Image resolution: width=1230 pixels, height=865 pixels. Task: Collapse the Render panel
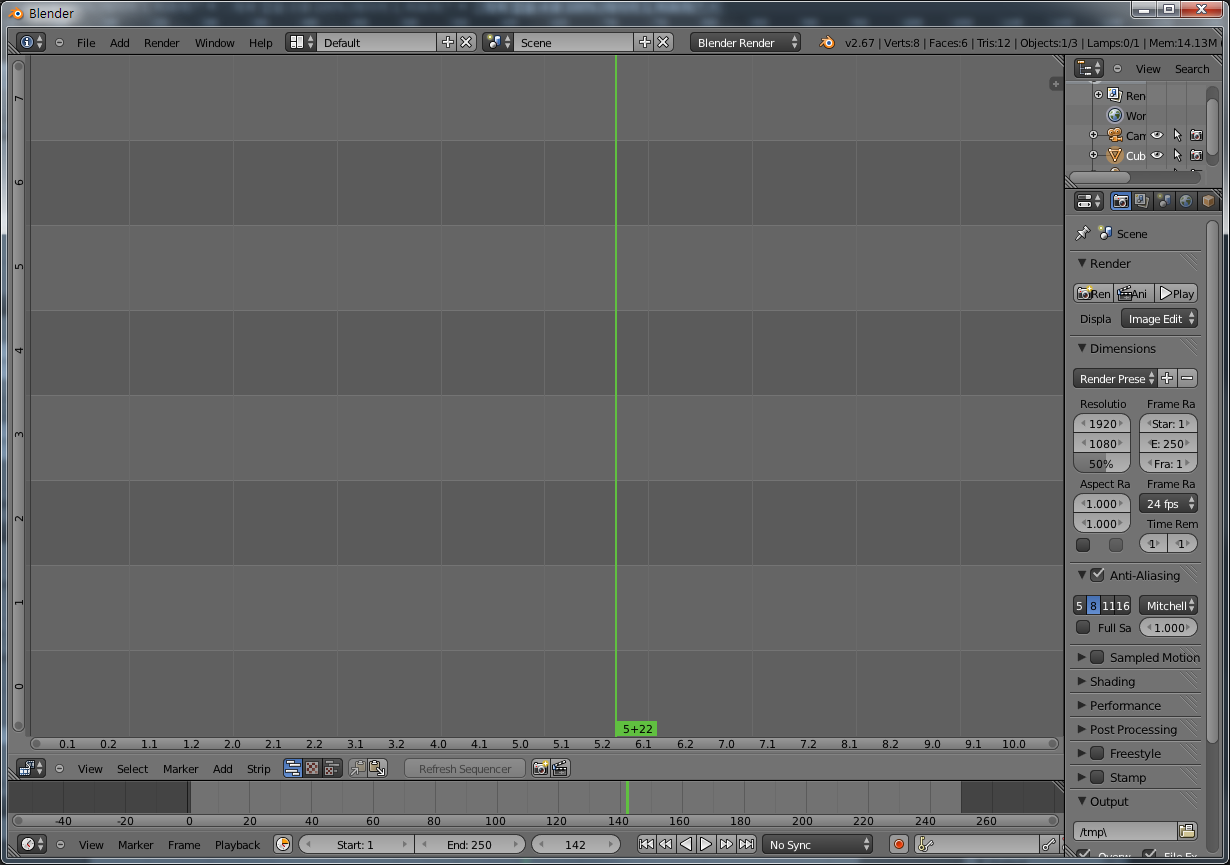click(x=1082, y=263)
